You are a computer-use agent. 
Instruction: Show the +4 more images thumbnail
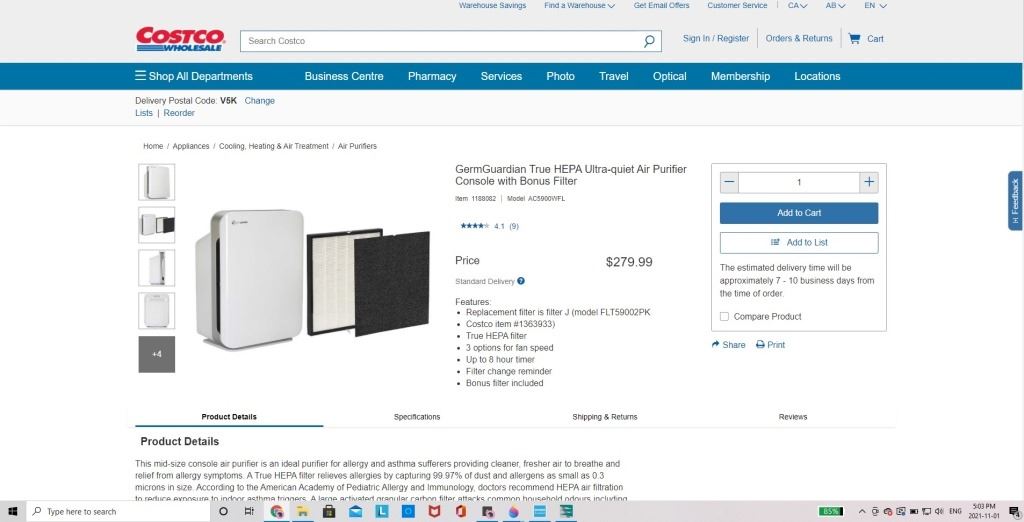tap(157, 354)
